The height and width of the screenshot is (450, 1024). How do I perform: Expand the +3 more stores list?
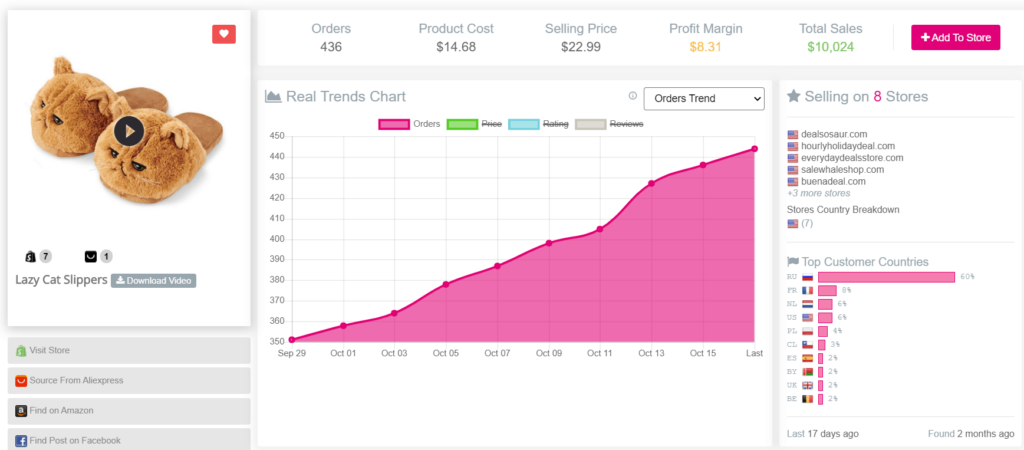coord(818,193)
